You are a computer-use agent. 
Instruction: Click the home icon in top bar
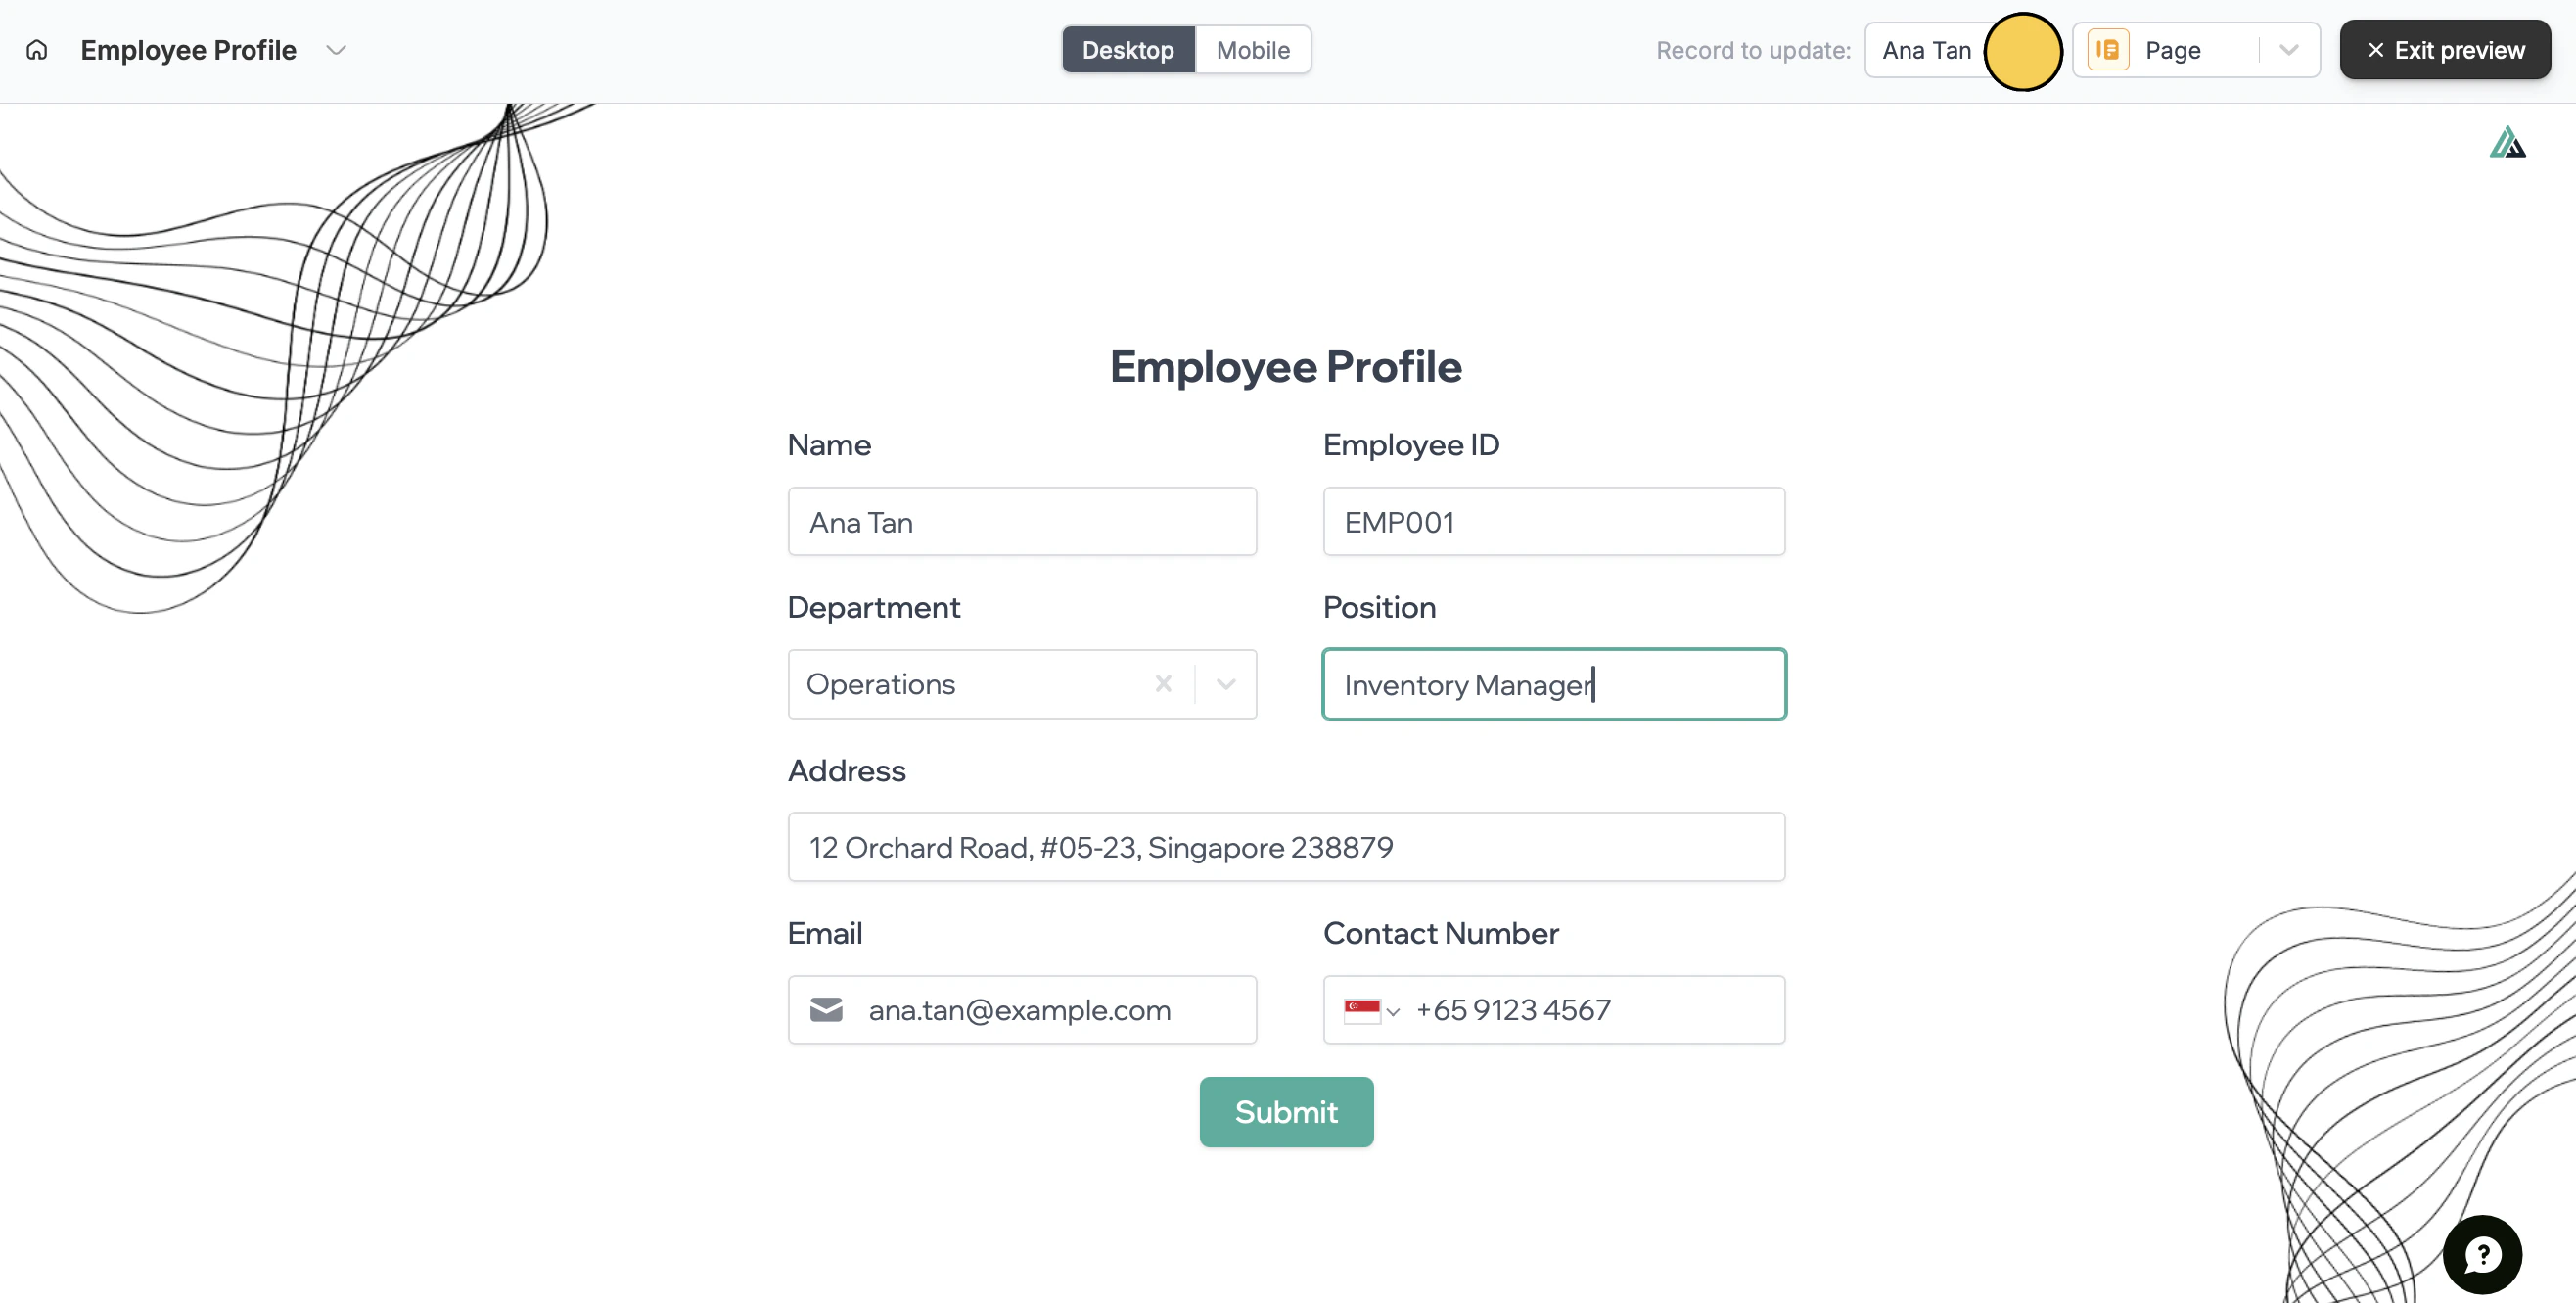click(37, 50)
